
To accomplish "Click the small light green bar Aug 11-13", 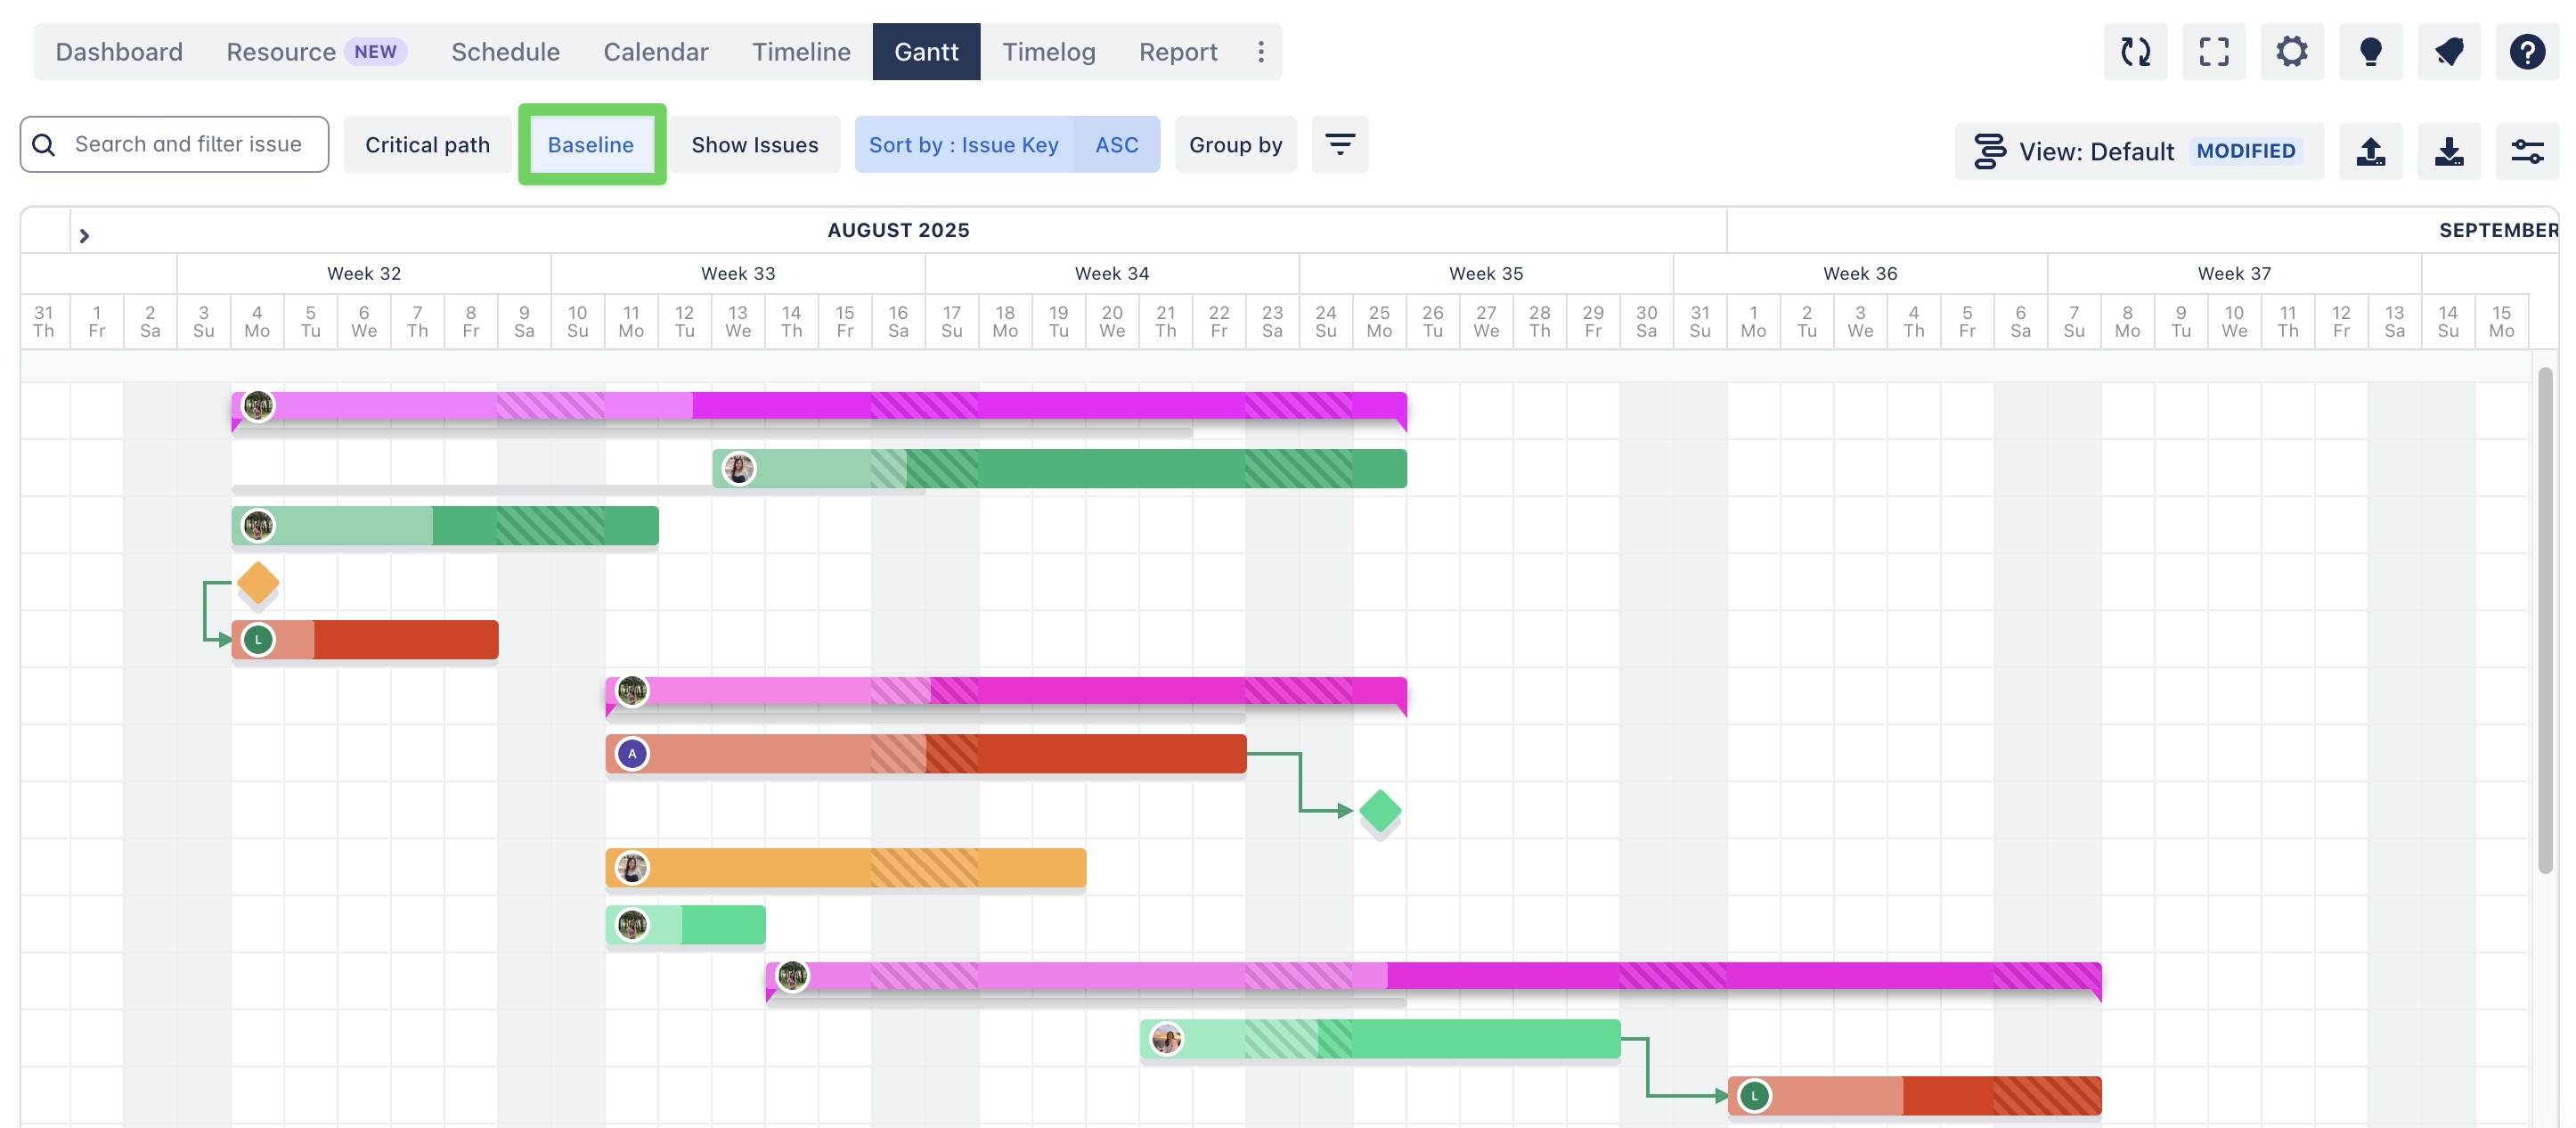I will pyautogui.click(x=686, y=925).
